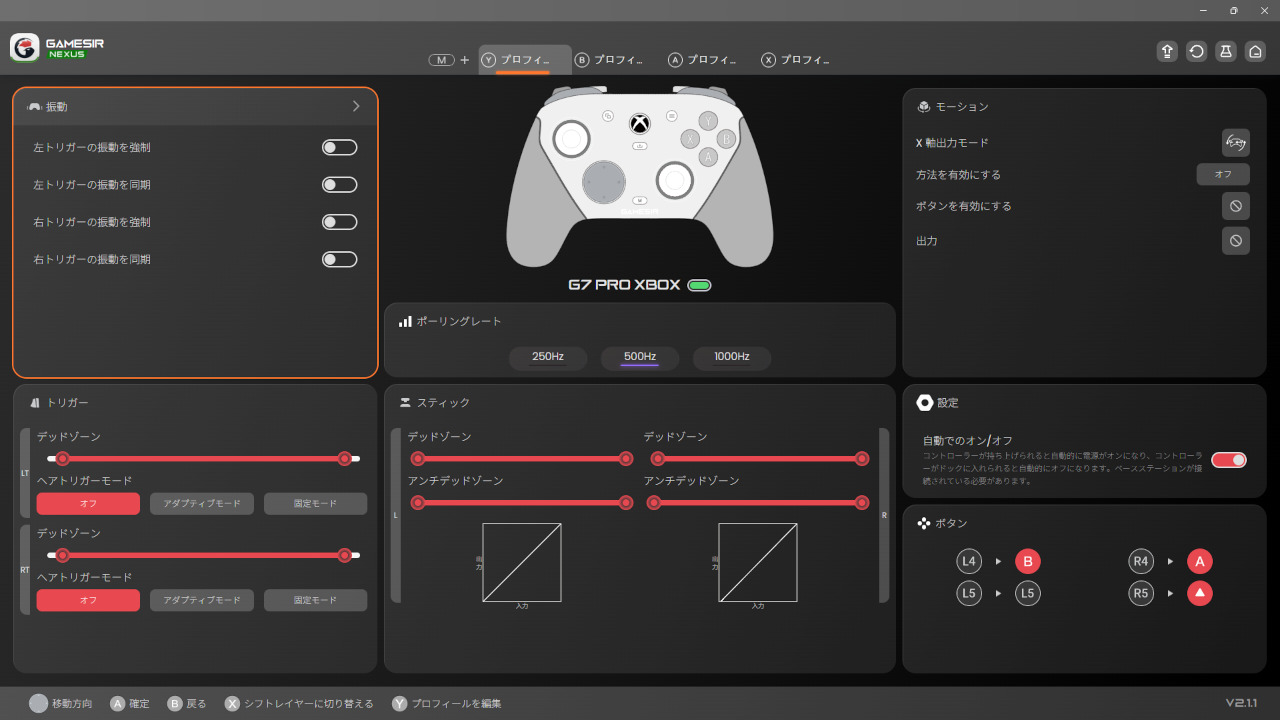Open the モーション panel header
The height and width of the screenshot is (720, 1280).
953,107
